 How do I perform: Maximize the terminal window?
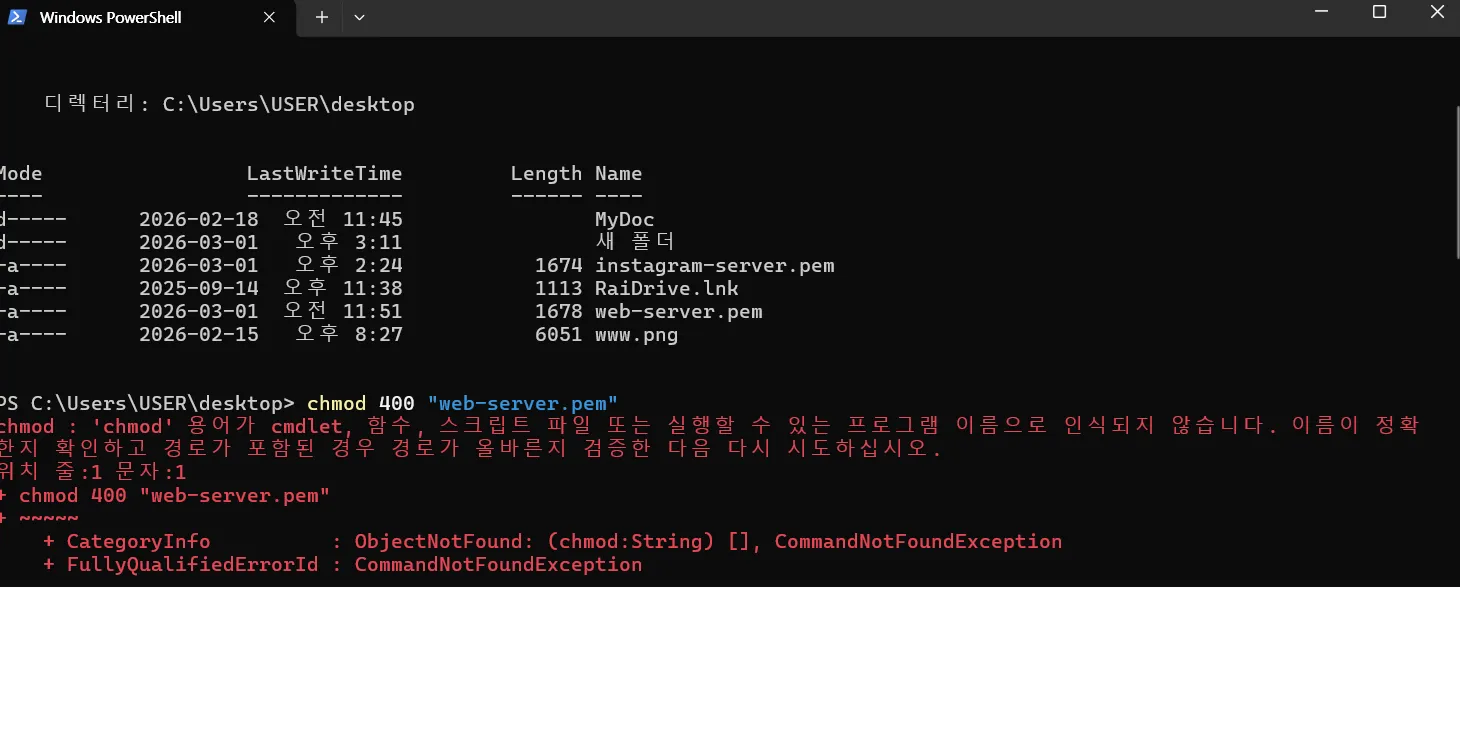[x=1379, y=12]
